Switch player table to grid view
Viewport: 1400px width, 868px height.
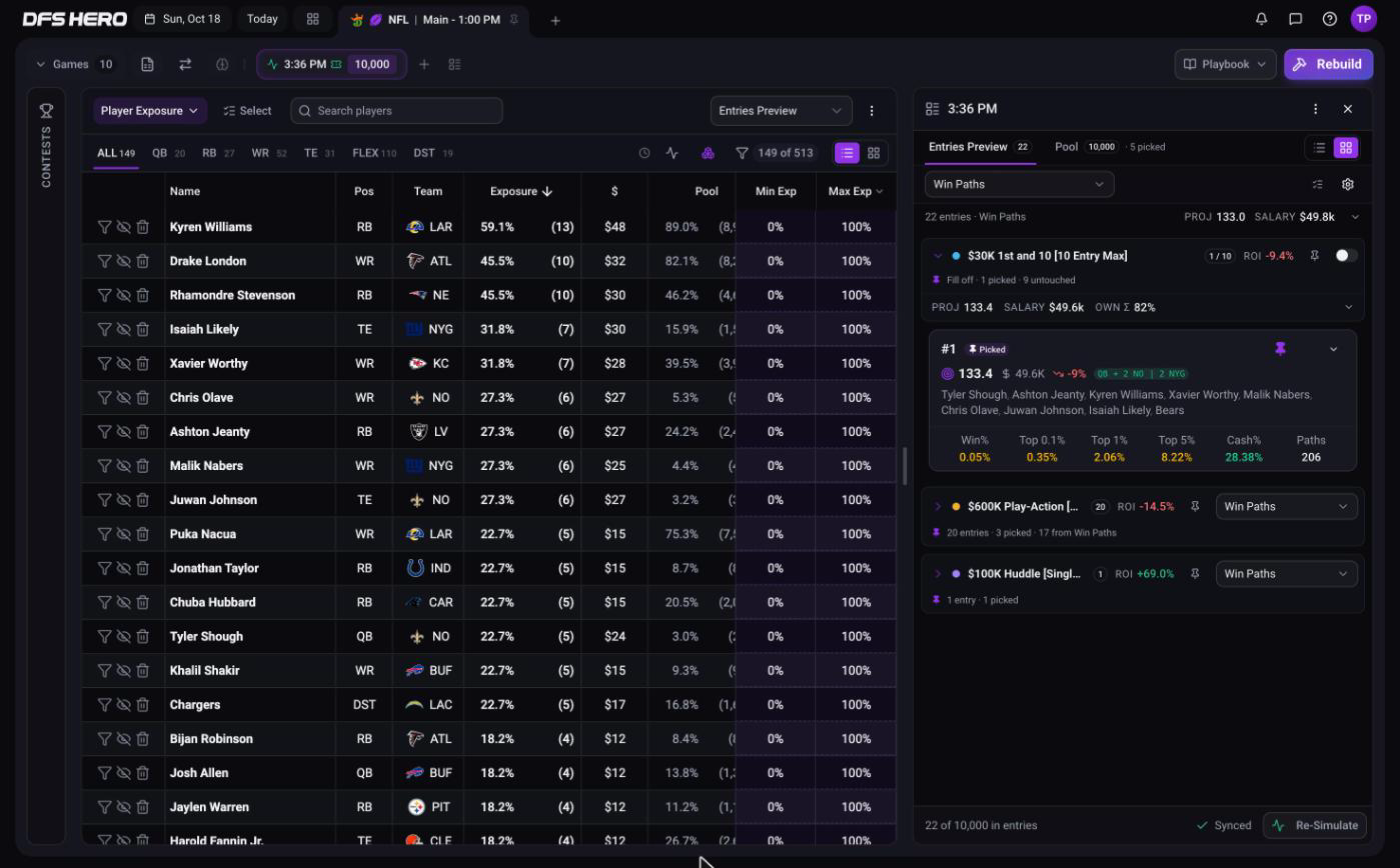tap(874, 153)
